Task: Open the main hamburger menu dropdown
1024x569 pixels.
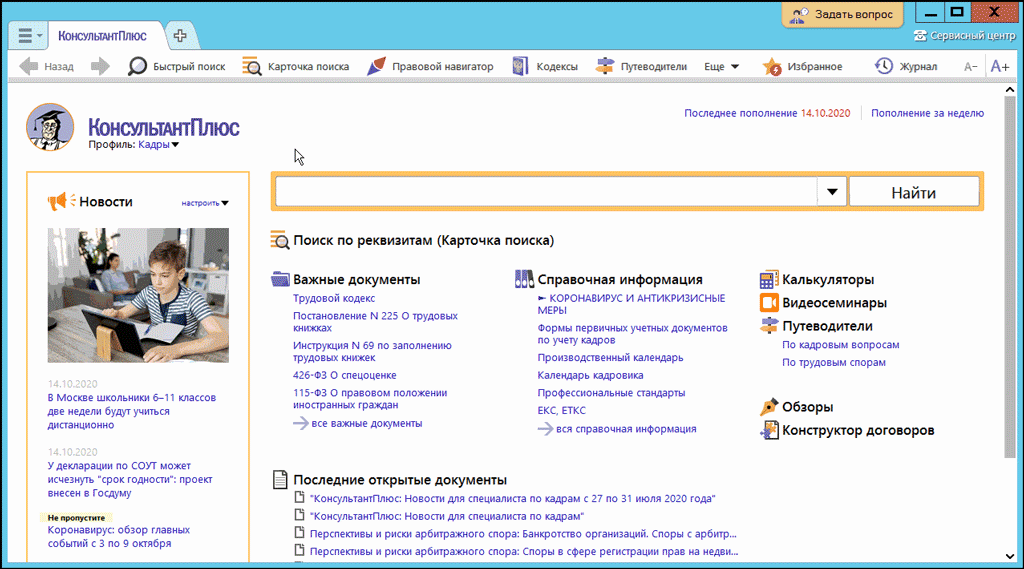Action: tap(29, 35)
